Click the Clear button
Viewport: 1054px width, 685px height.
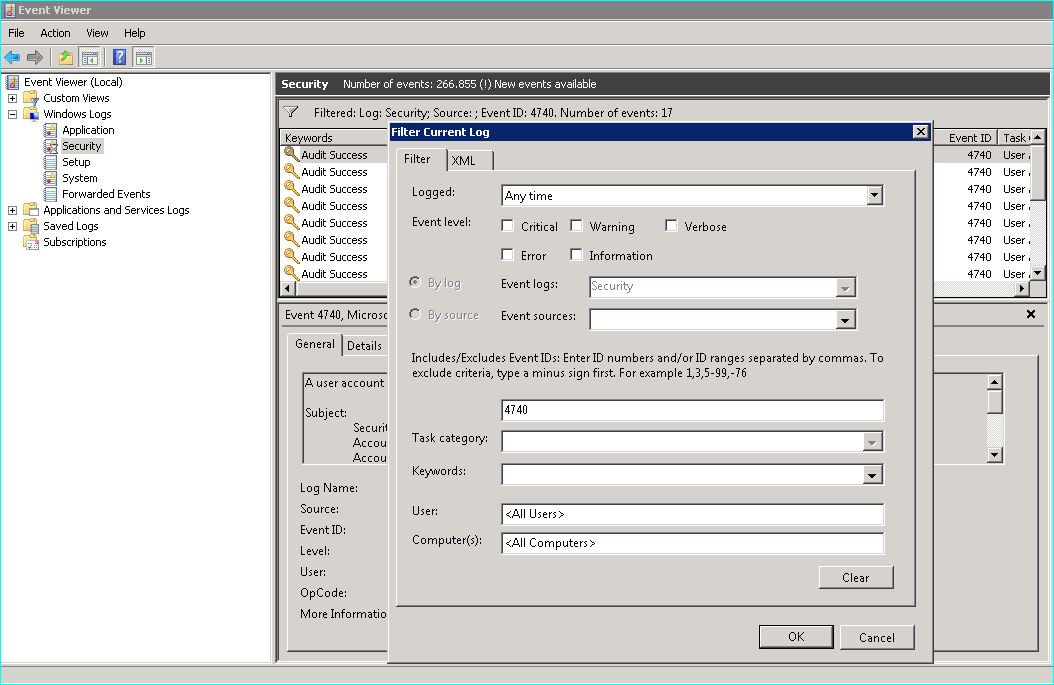(x=856, y=577)
